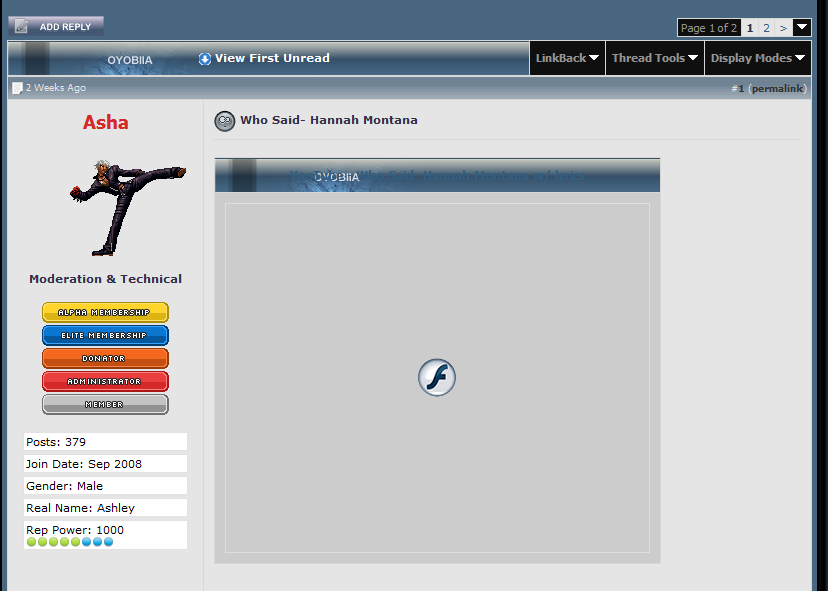The width and height of the screenshot is (828, 591).
Task: Click the reputation dots under Rep Power
Action: click(x=70, y=542)
